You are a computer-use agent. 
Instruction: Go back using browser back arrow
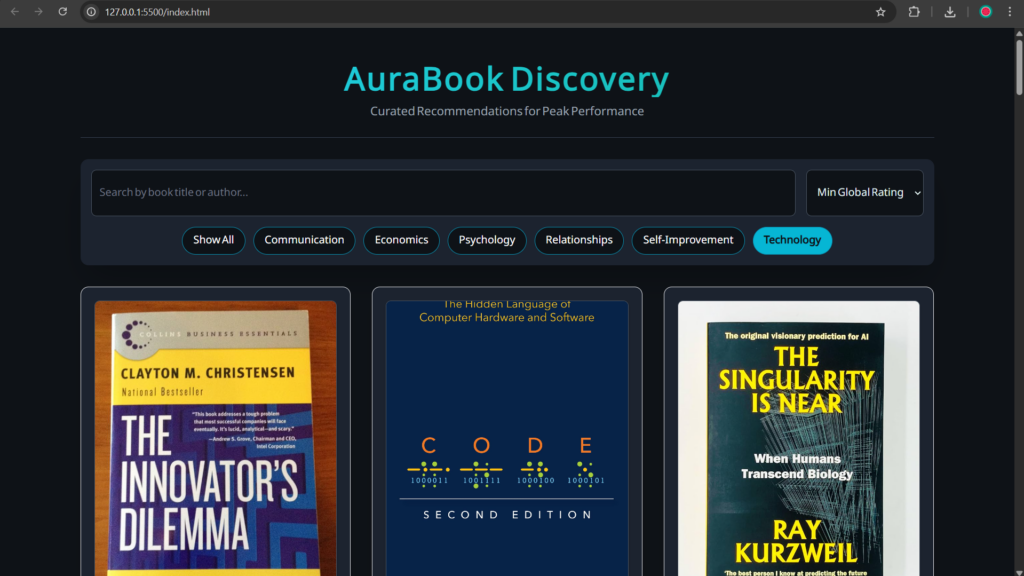14,12
